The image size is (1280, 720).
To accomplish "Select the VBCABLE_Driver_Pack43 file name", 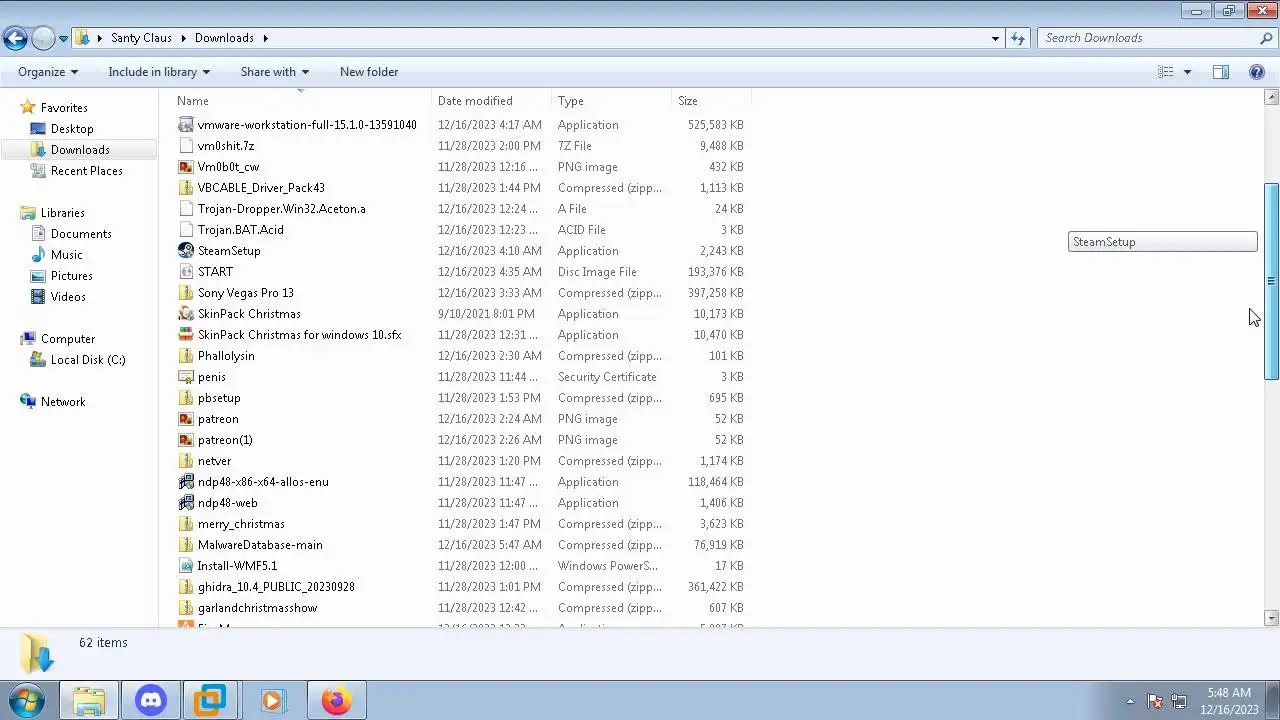I will [261, 188].
